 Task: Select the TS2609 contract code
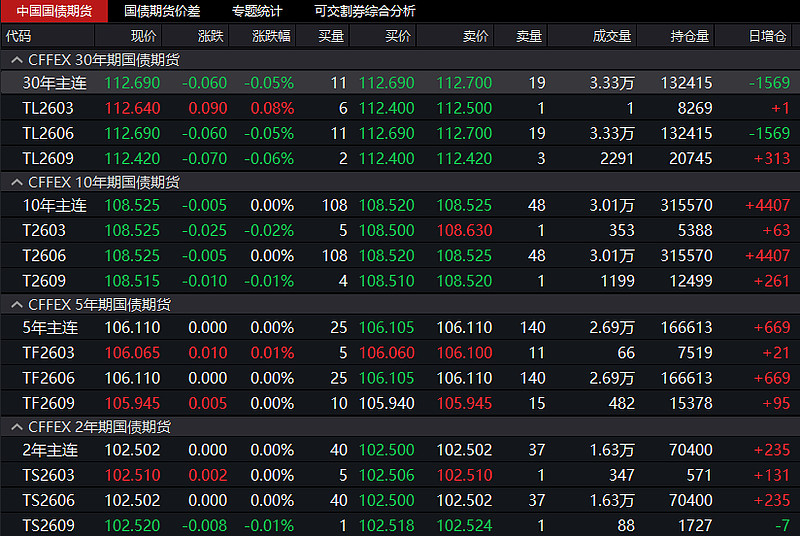point(48,525)
